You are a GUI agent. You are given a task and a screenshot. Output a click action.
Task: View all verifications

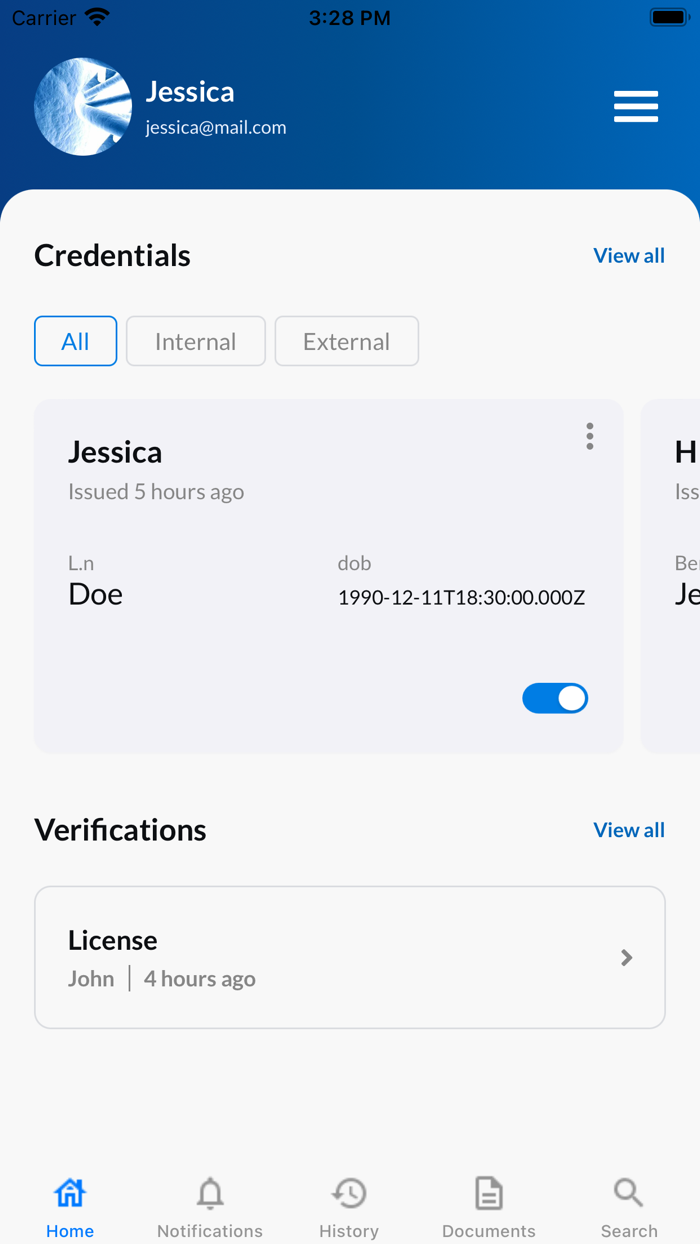[629, 830]
